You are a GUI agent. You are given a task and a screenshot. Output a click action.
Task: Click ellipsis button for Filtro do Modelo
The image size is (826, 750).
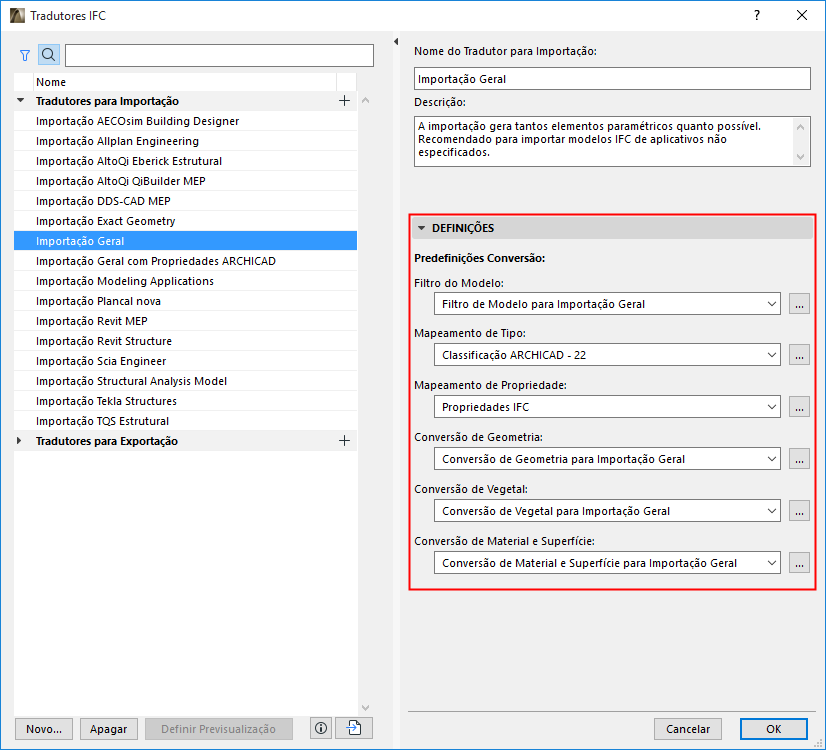tap(799, 304)
